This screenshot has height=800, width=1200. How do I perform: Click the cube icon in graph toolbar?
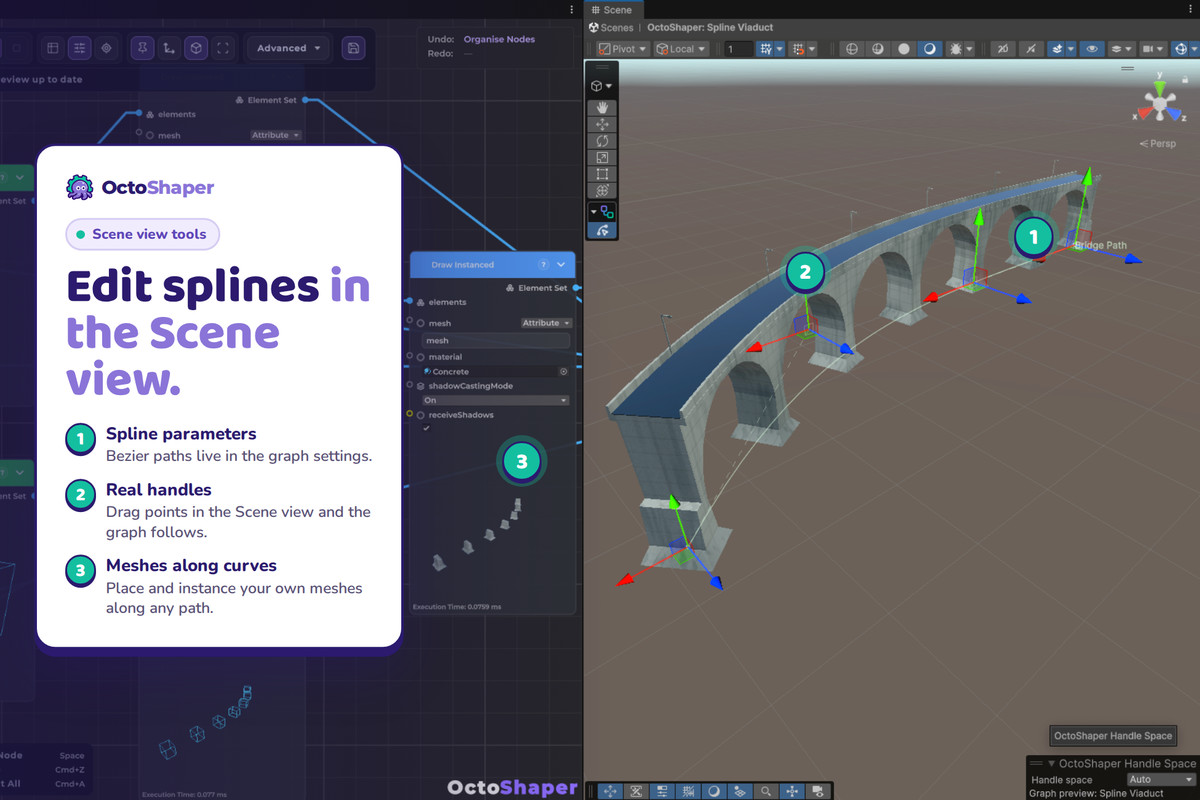(x=196, y=48)
